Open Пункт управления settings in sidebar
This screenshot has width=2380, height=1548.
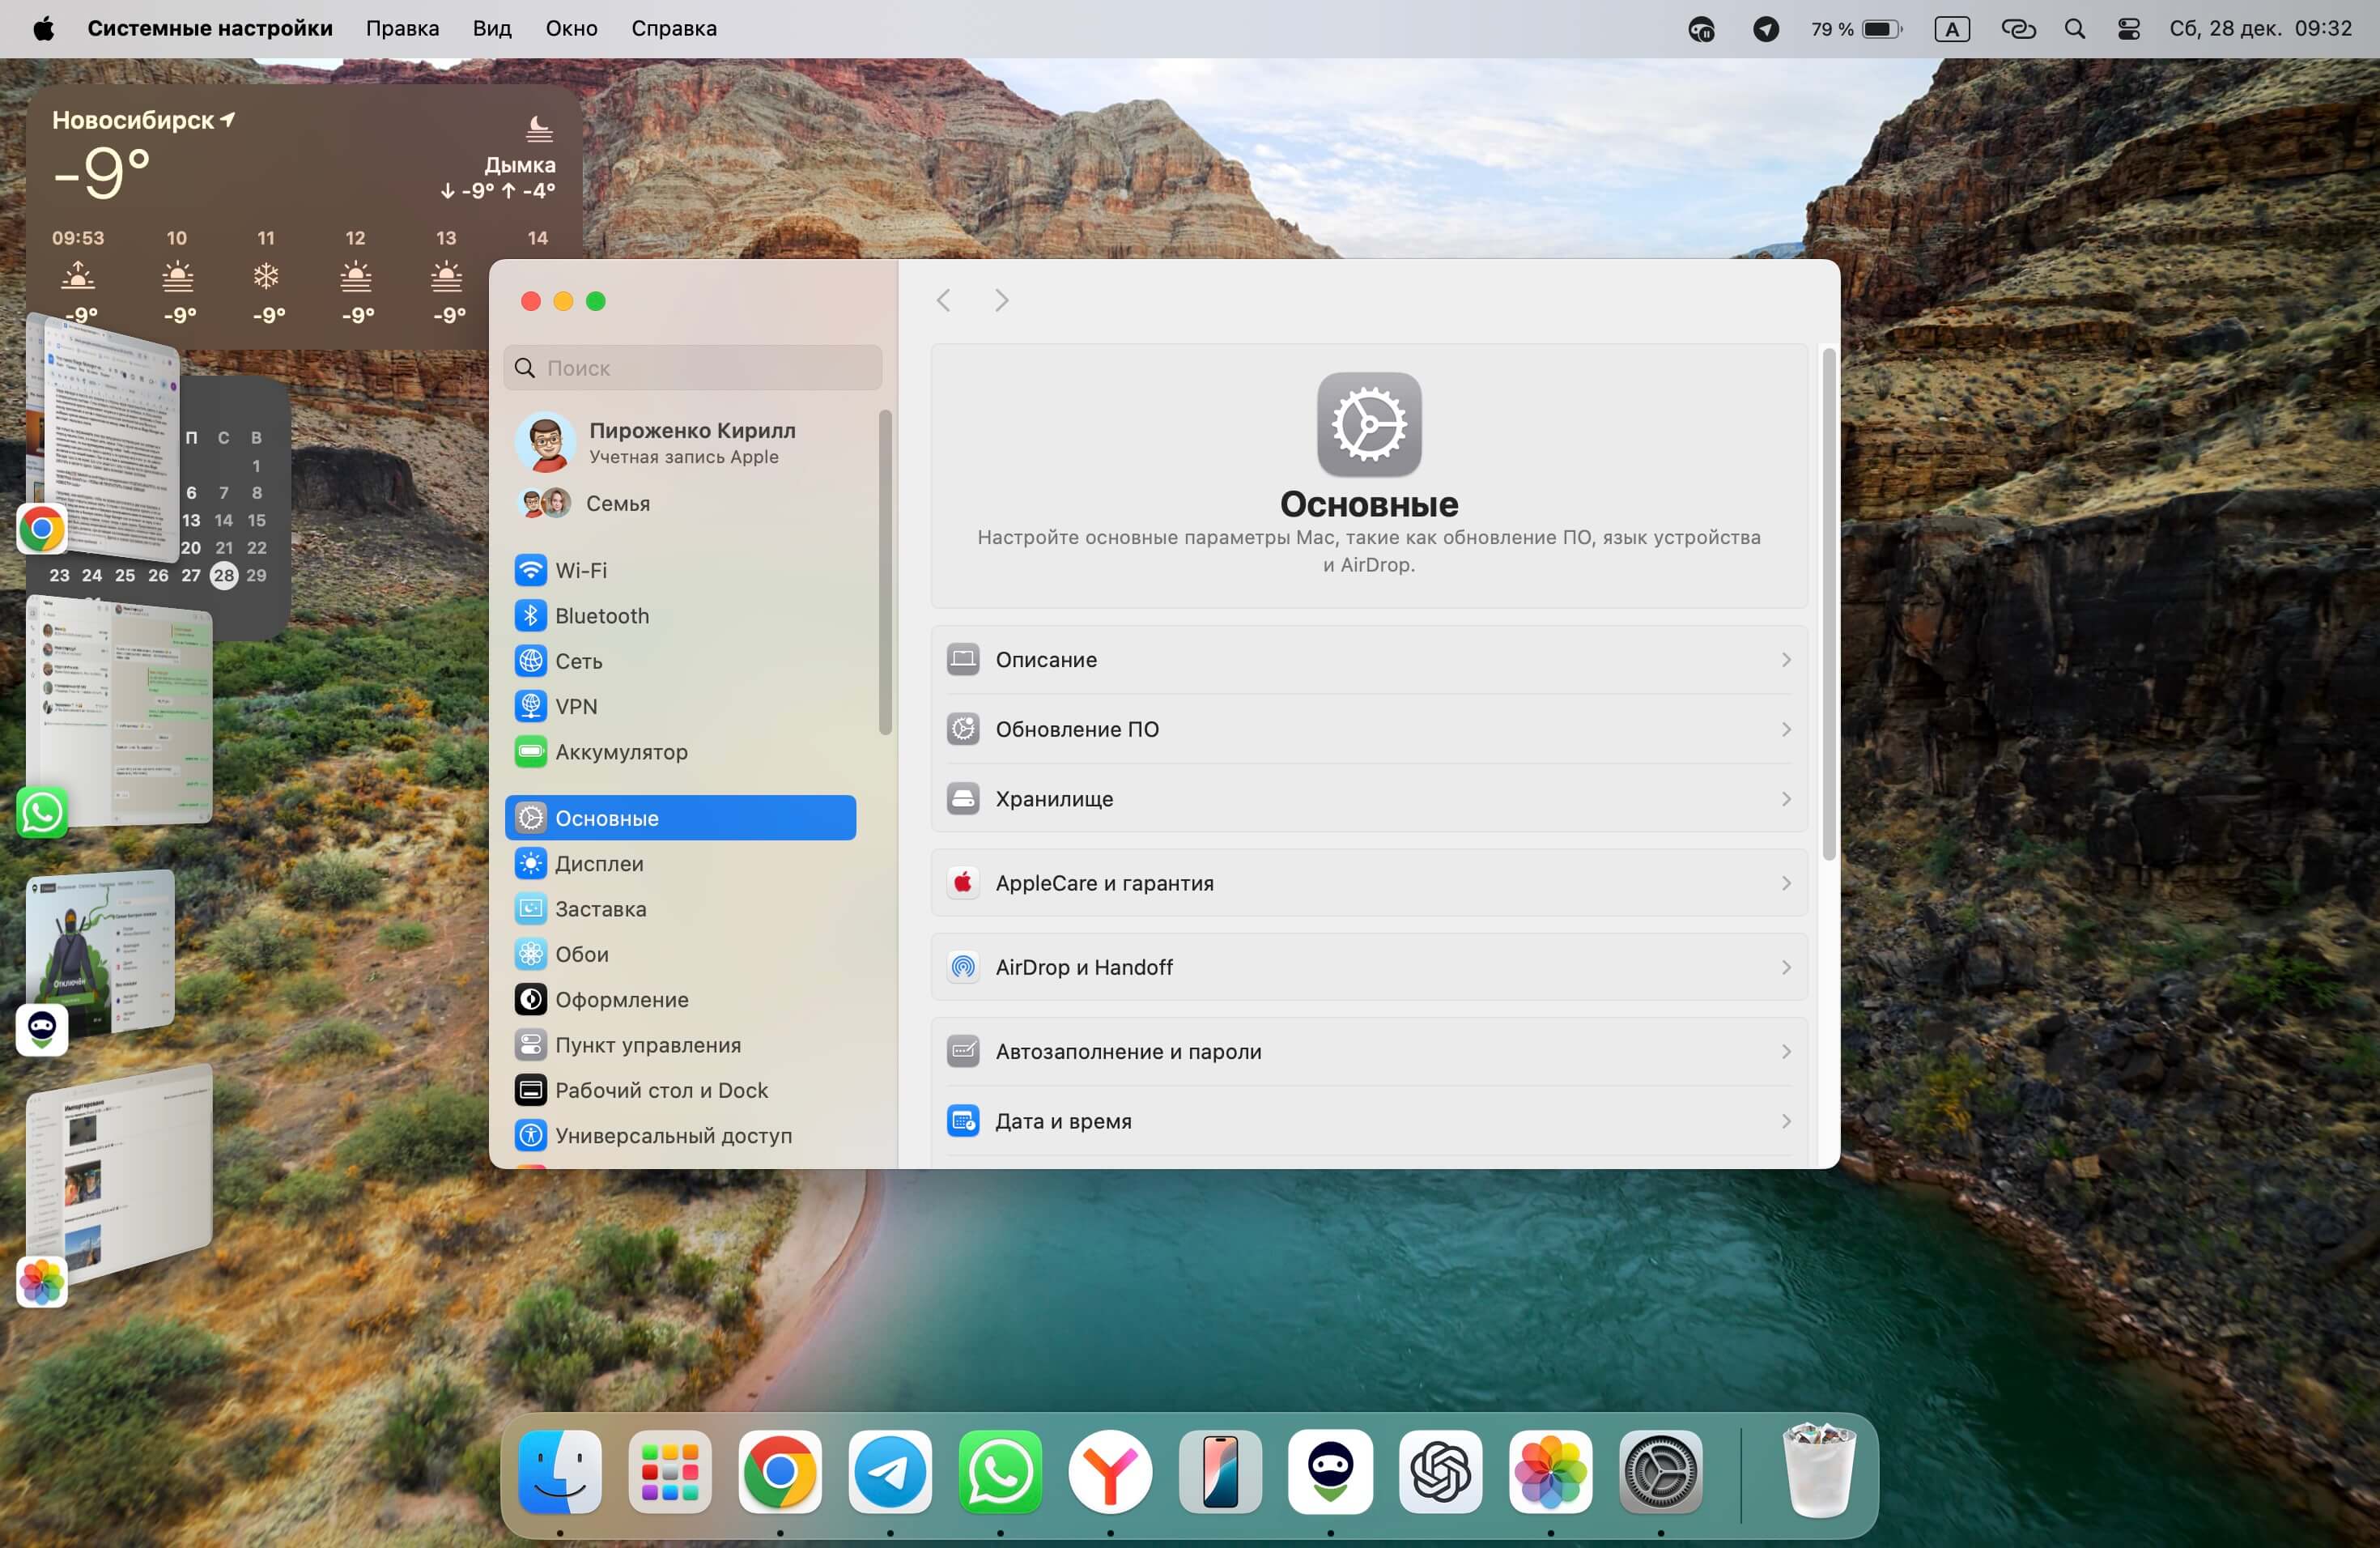[x=647, y=1044]
